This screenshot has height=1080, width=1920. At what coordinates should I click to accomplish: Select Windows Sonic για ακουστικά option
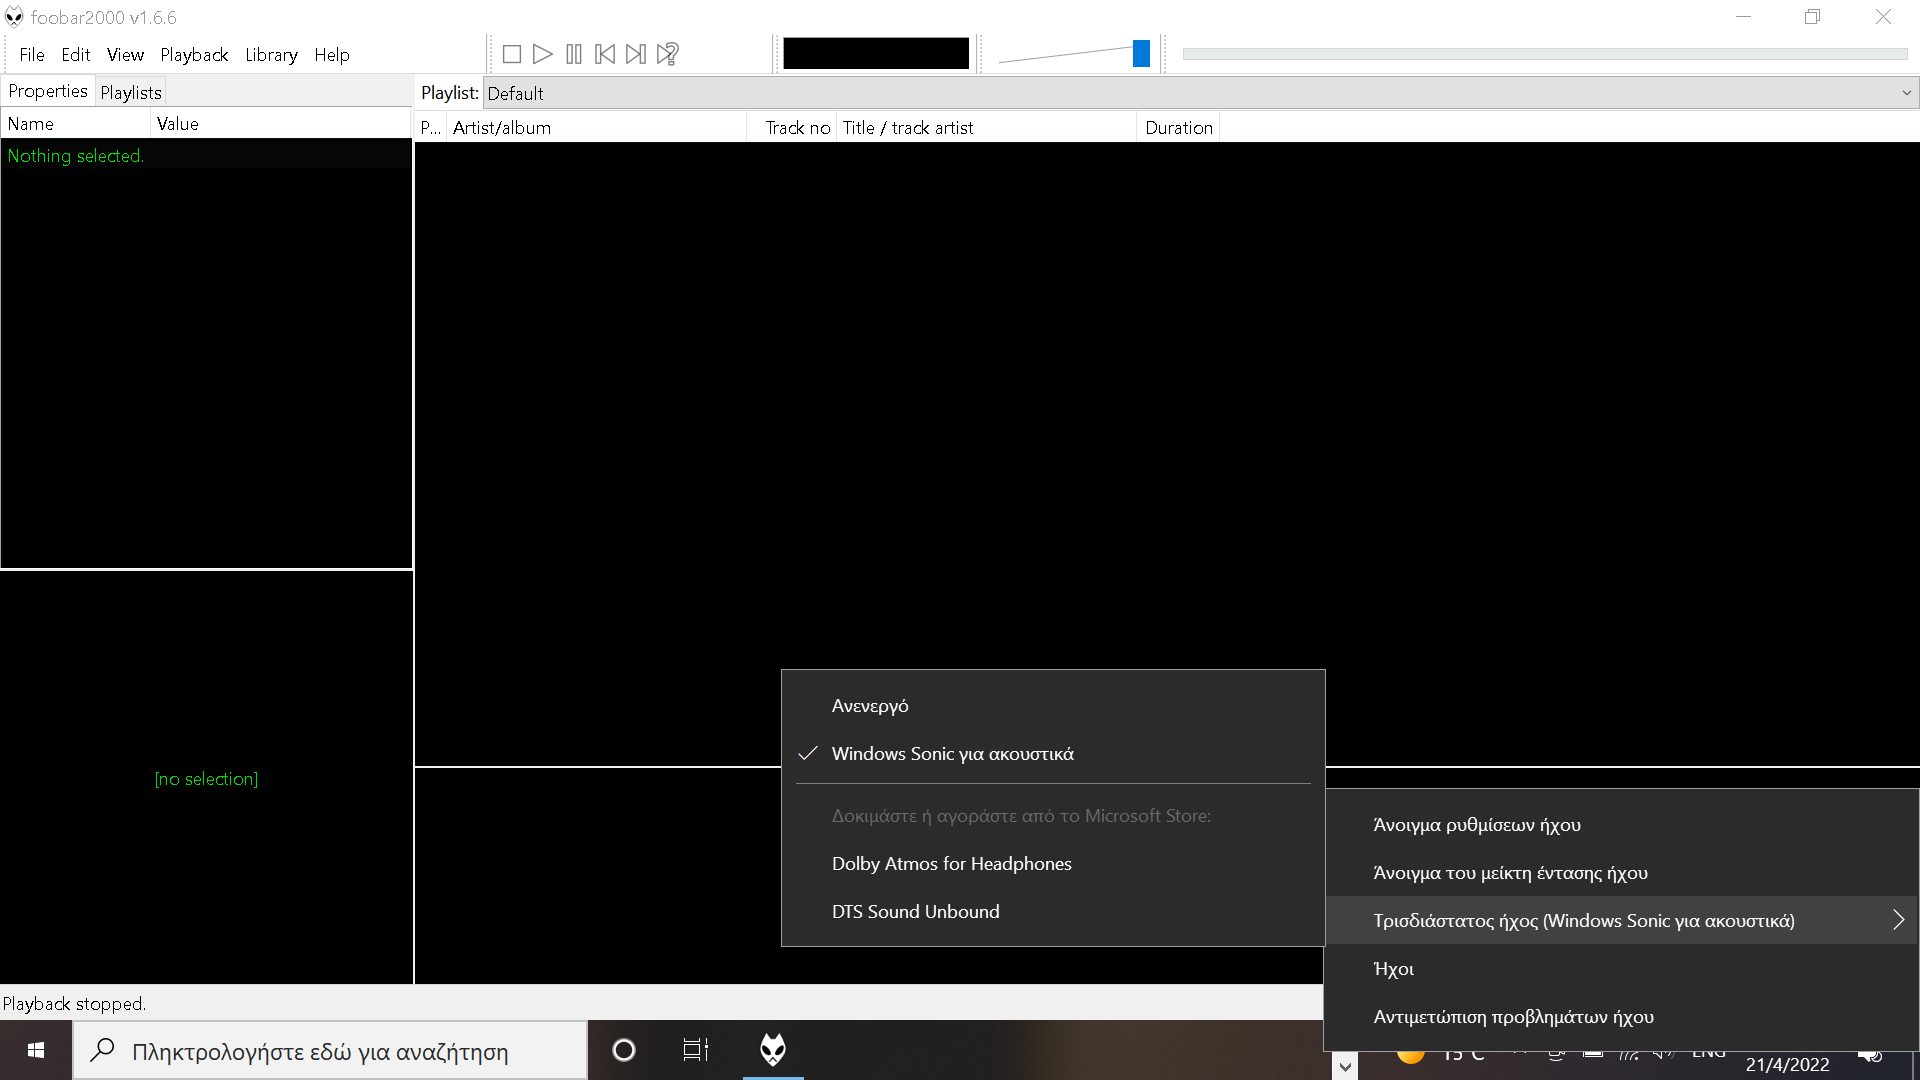click(952, 754)
